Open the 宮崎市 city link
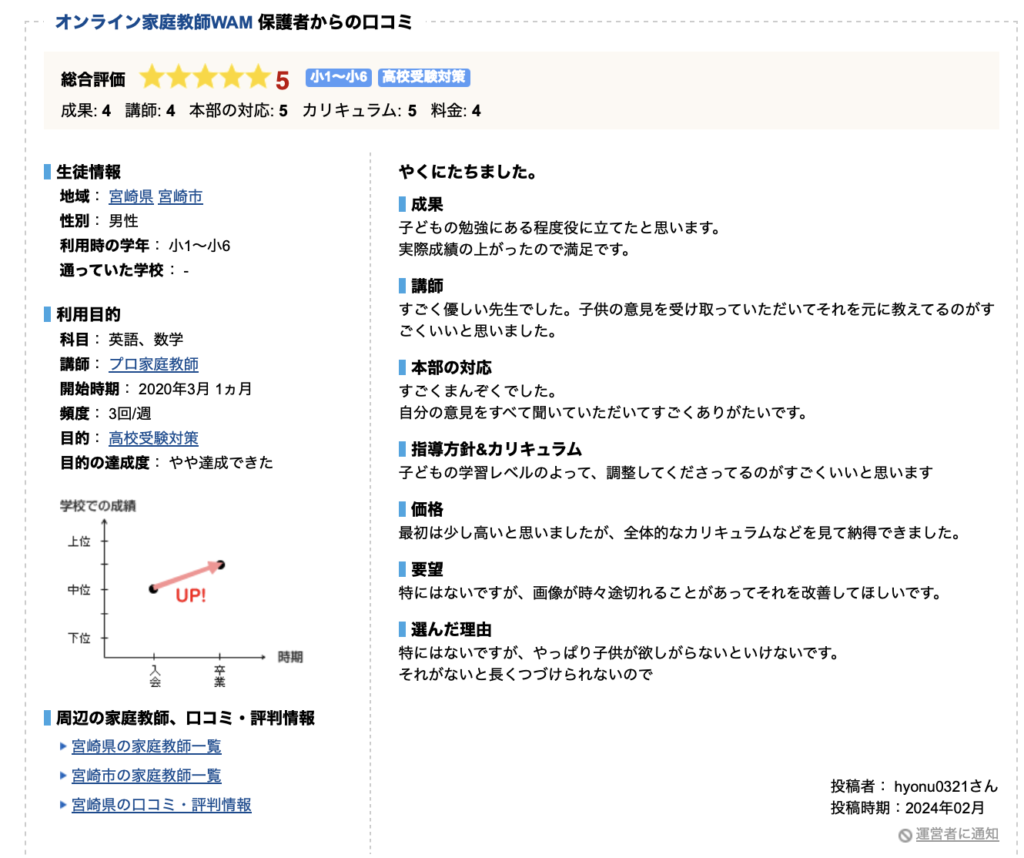 [180, 197]
